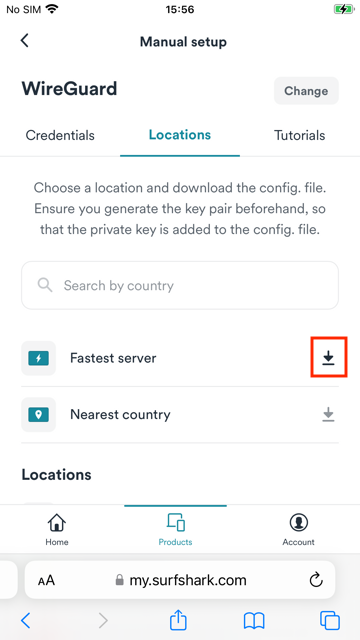Open the Account section in bottom navigation
The width and height of the screenshot is (360, 640).
pyautogui.click(x=298, y=530)
